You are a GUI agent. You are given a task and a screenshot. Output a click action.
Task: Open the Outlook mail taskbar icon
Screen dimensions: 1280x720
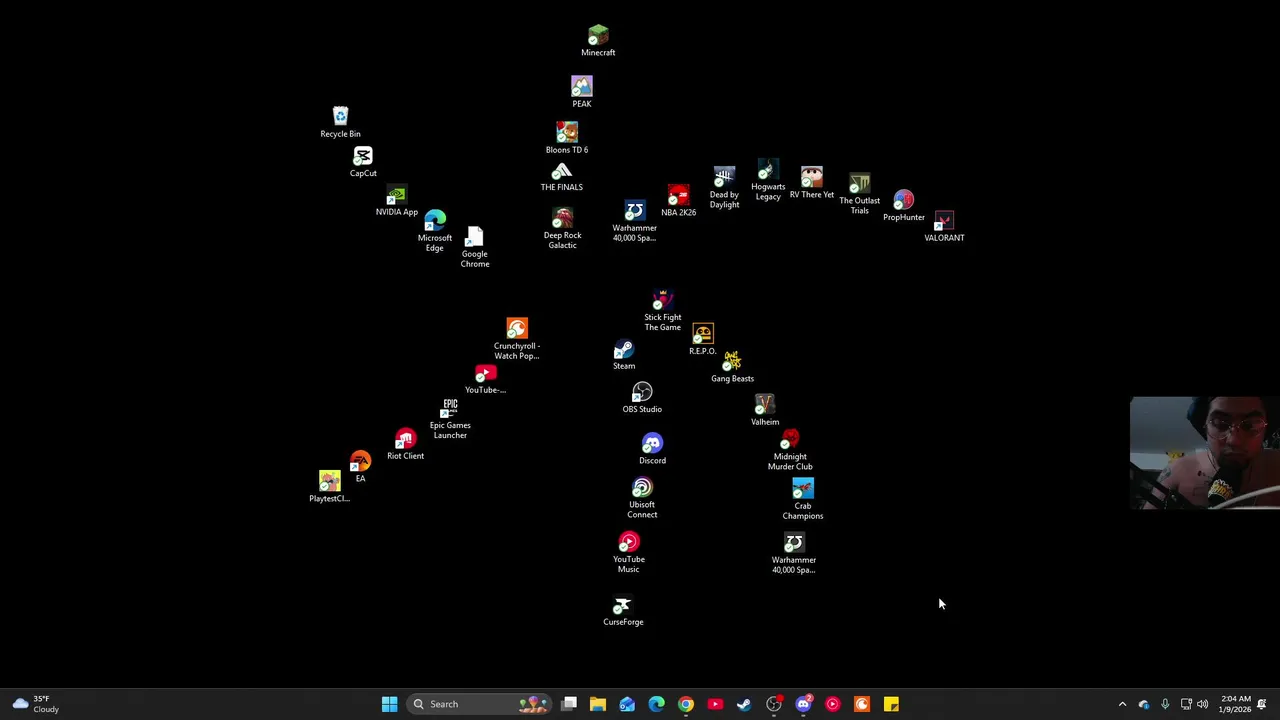coord(627,704)
